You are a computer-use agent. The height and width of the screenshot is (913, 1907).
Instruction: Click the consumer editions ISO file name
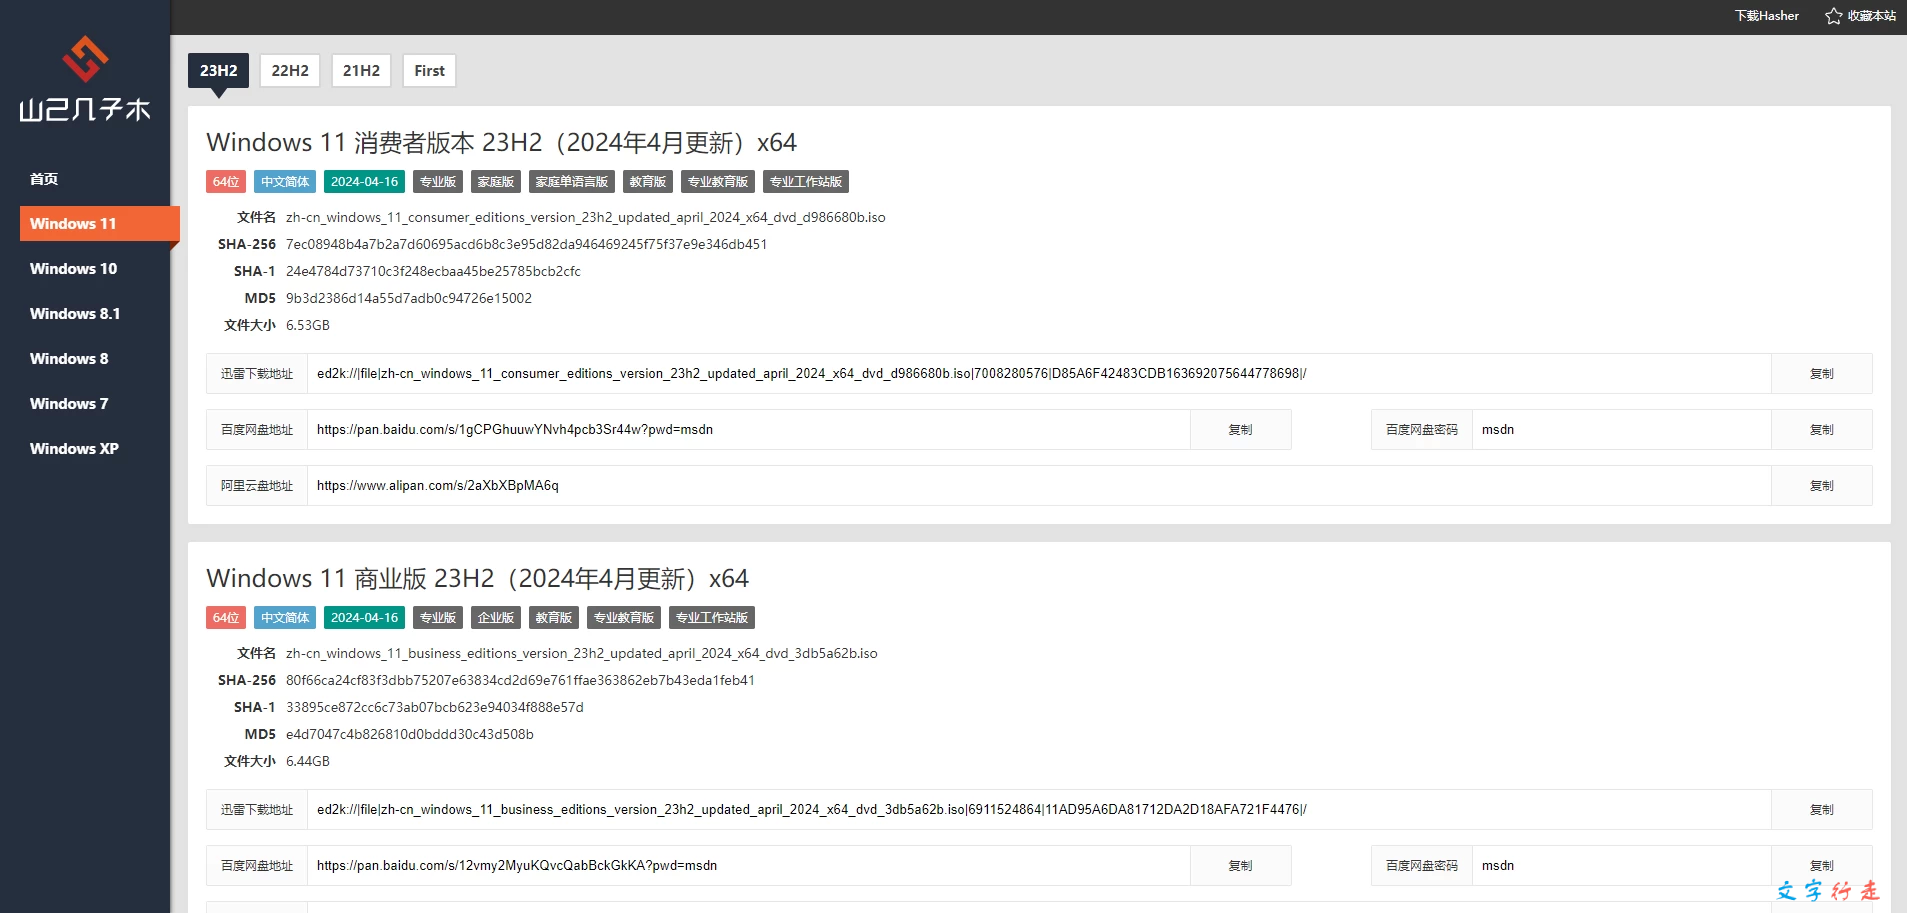[x=586, y=218]
